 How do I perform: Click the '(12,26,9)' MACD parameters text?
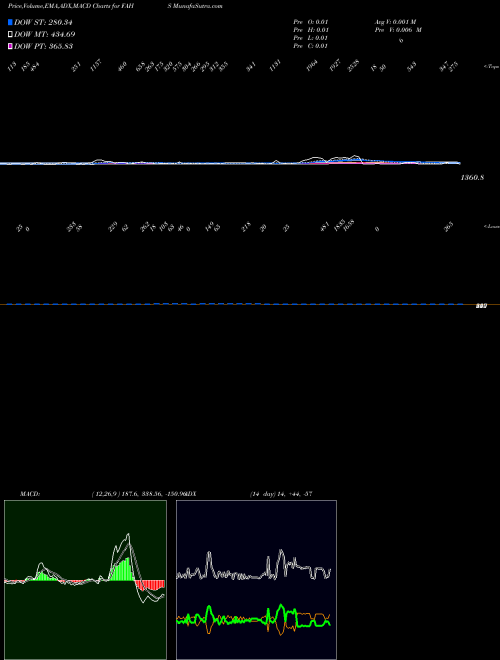point(106,494)
